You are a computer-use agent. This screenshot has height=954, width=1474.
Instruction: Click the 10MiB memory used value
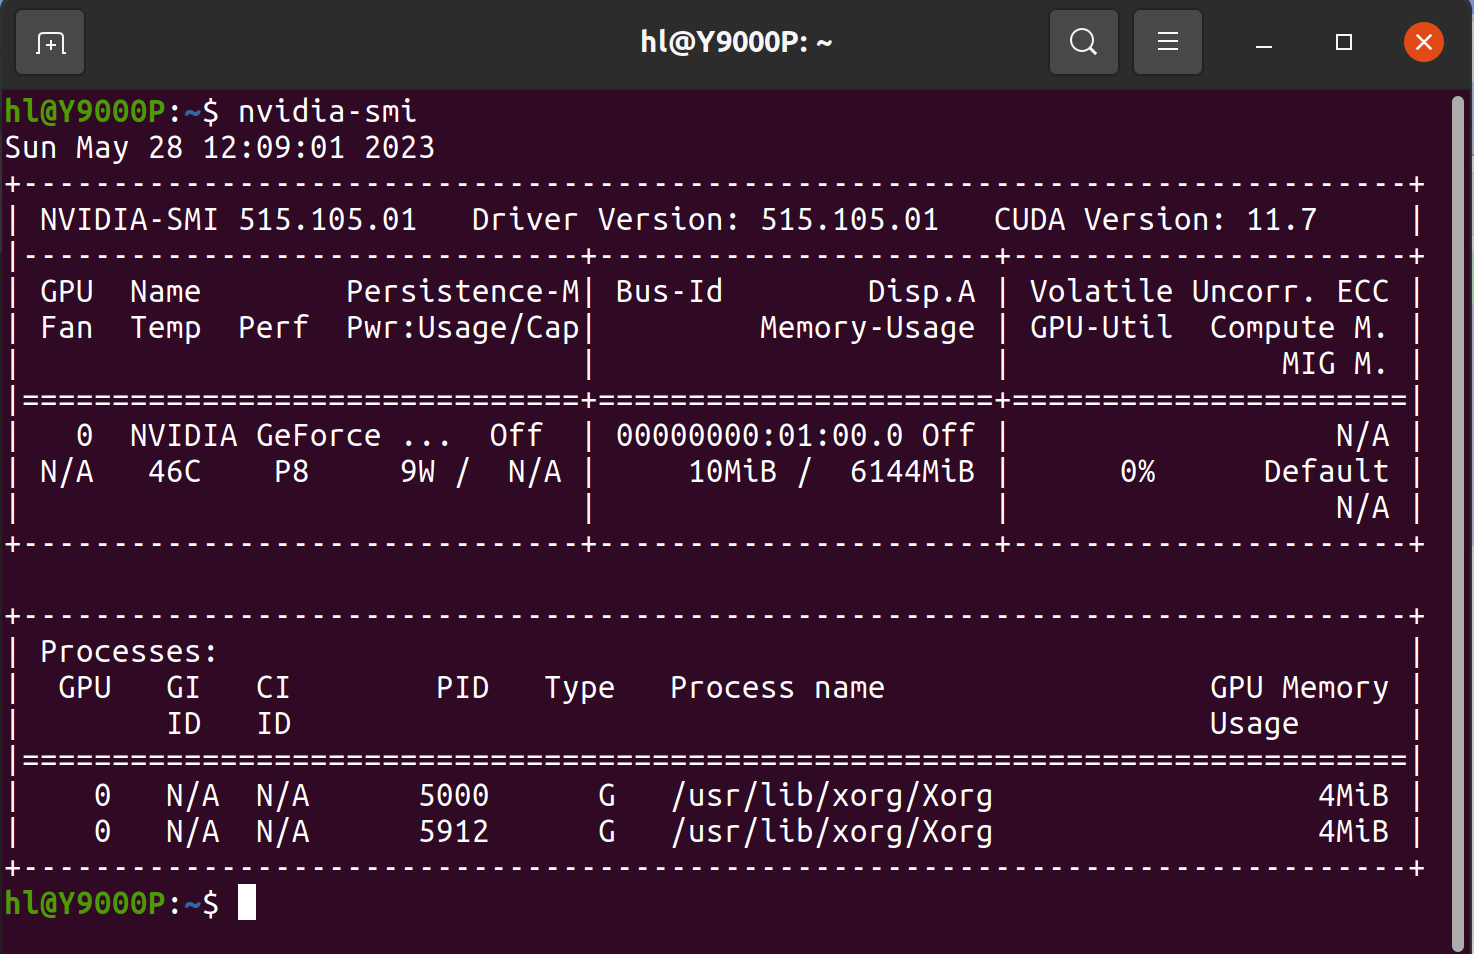coord(732,471)
